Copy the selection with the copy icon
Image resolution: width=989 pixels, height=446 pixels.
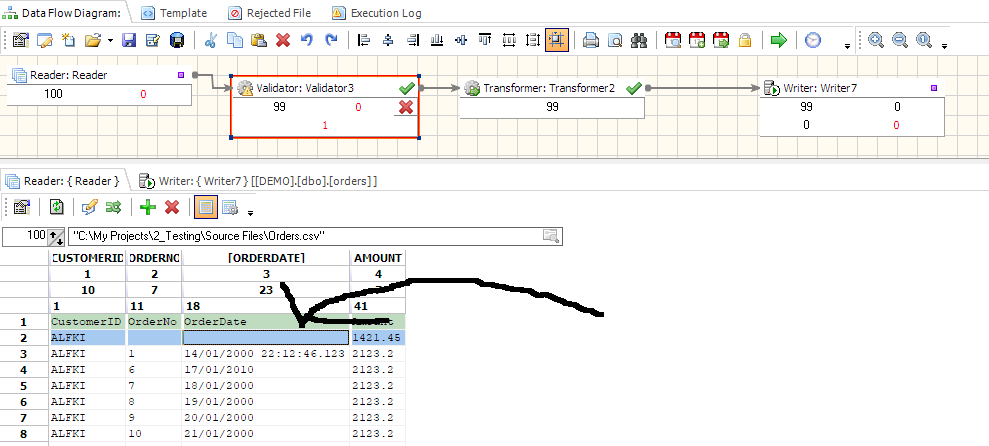235,40
